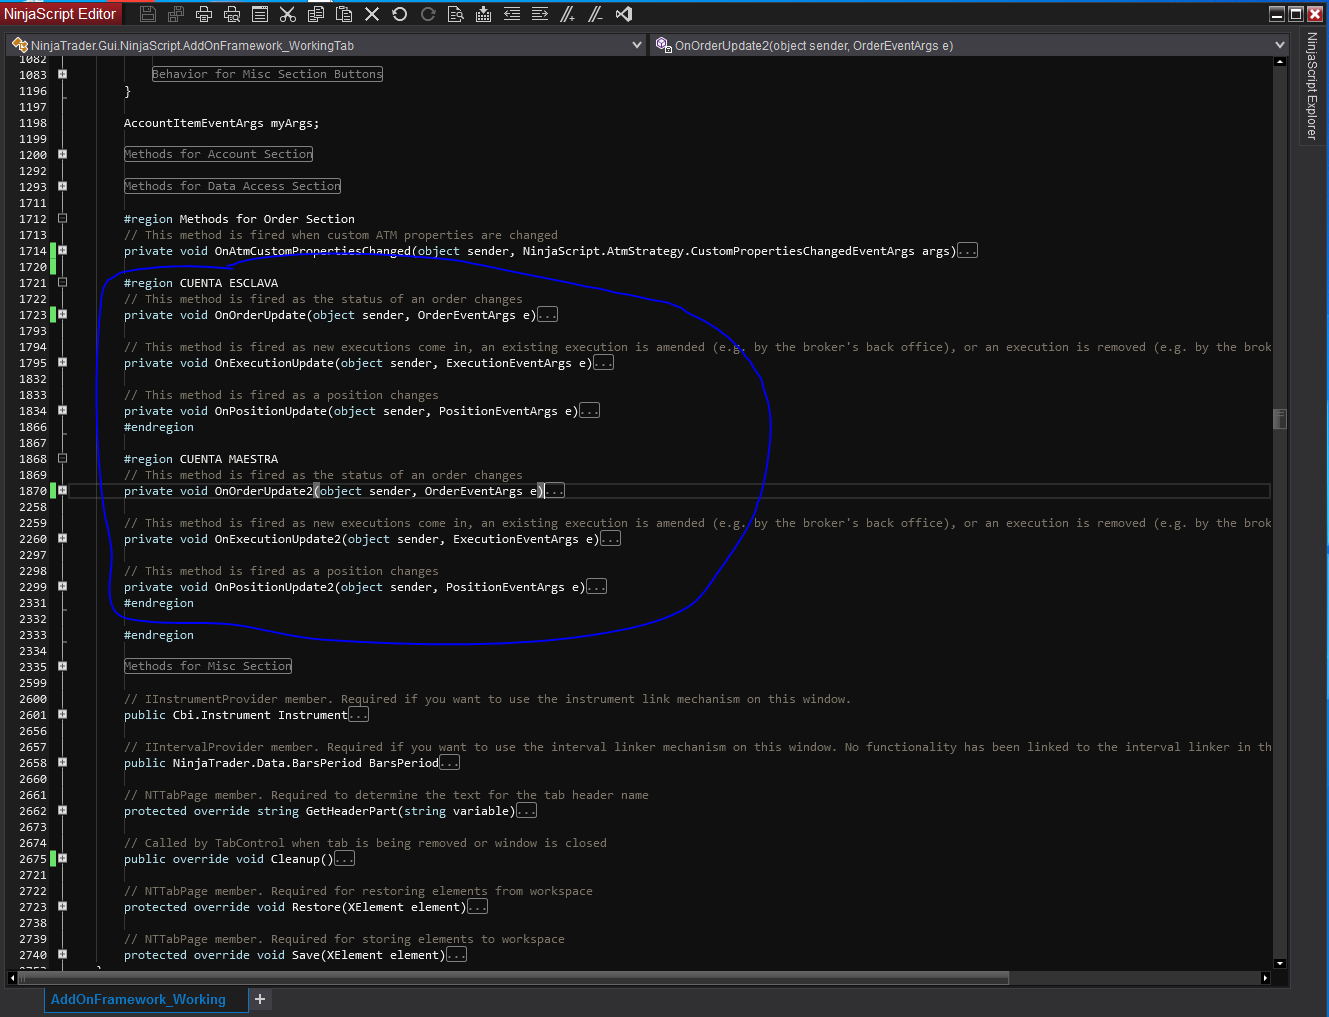
Task: Expand the OnPositionUpdate2 method on line 2299
Action: [62, 586]
